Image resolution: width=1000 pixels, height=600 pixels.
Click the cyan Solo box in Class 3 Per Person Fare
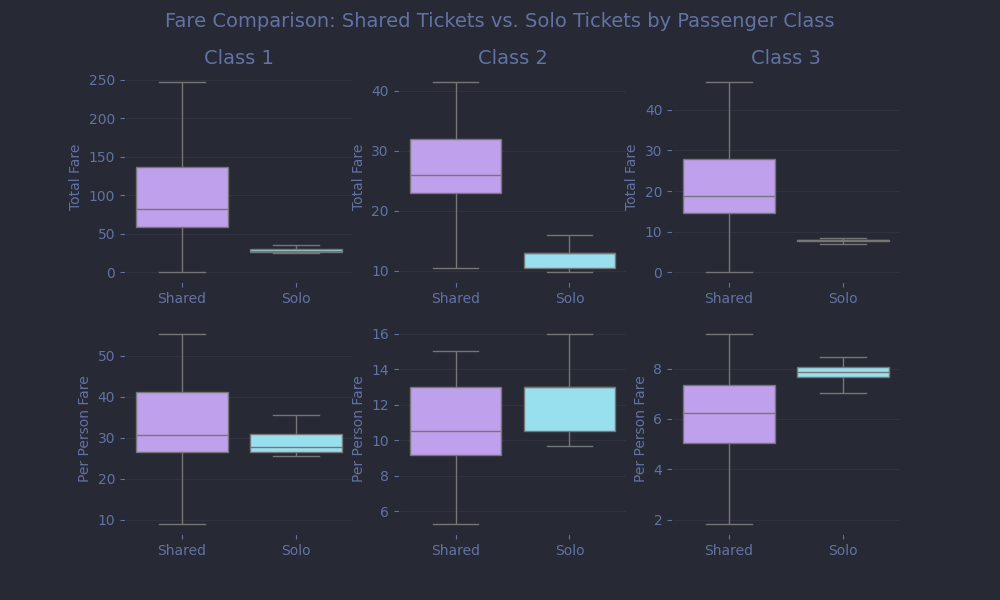coord(843,372)
